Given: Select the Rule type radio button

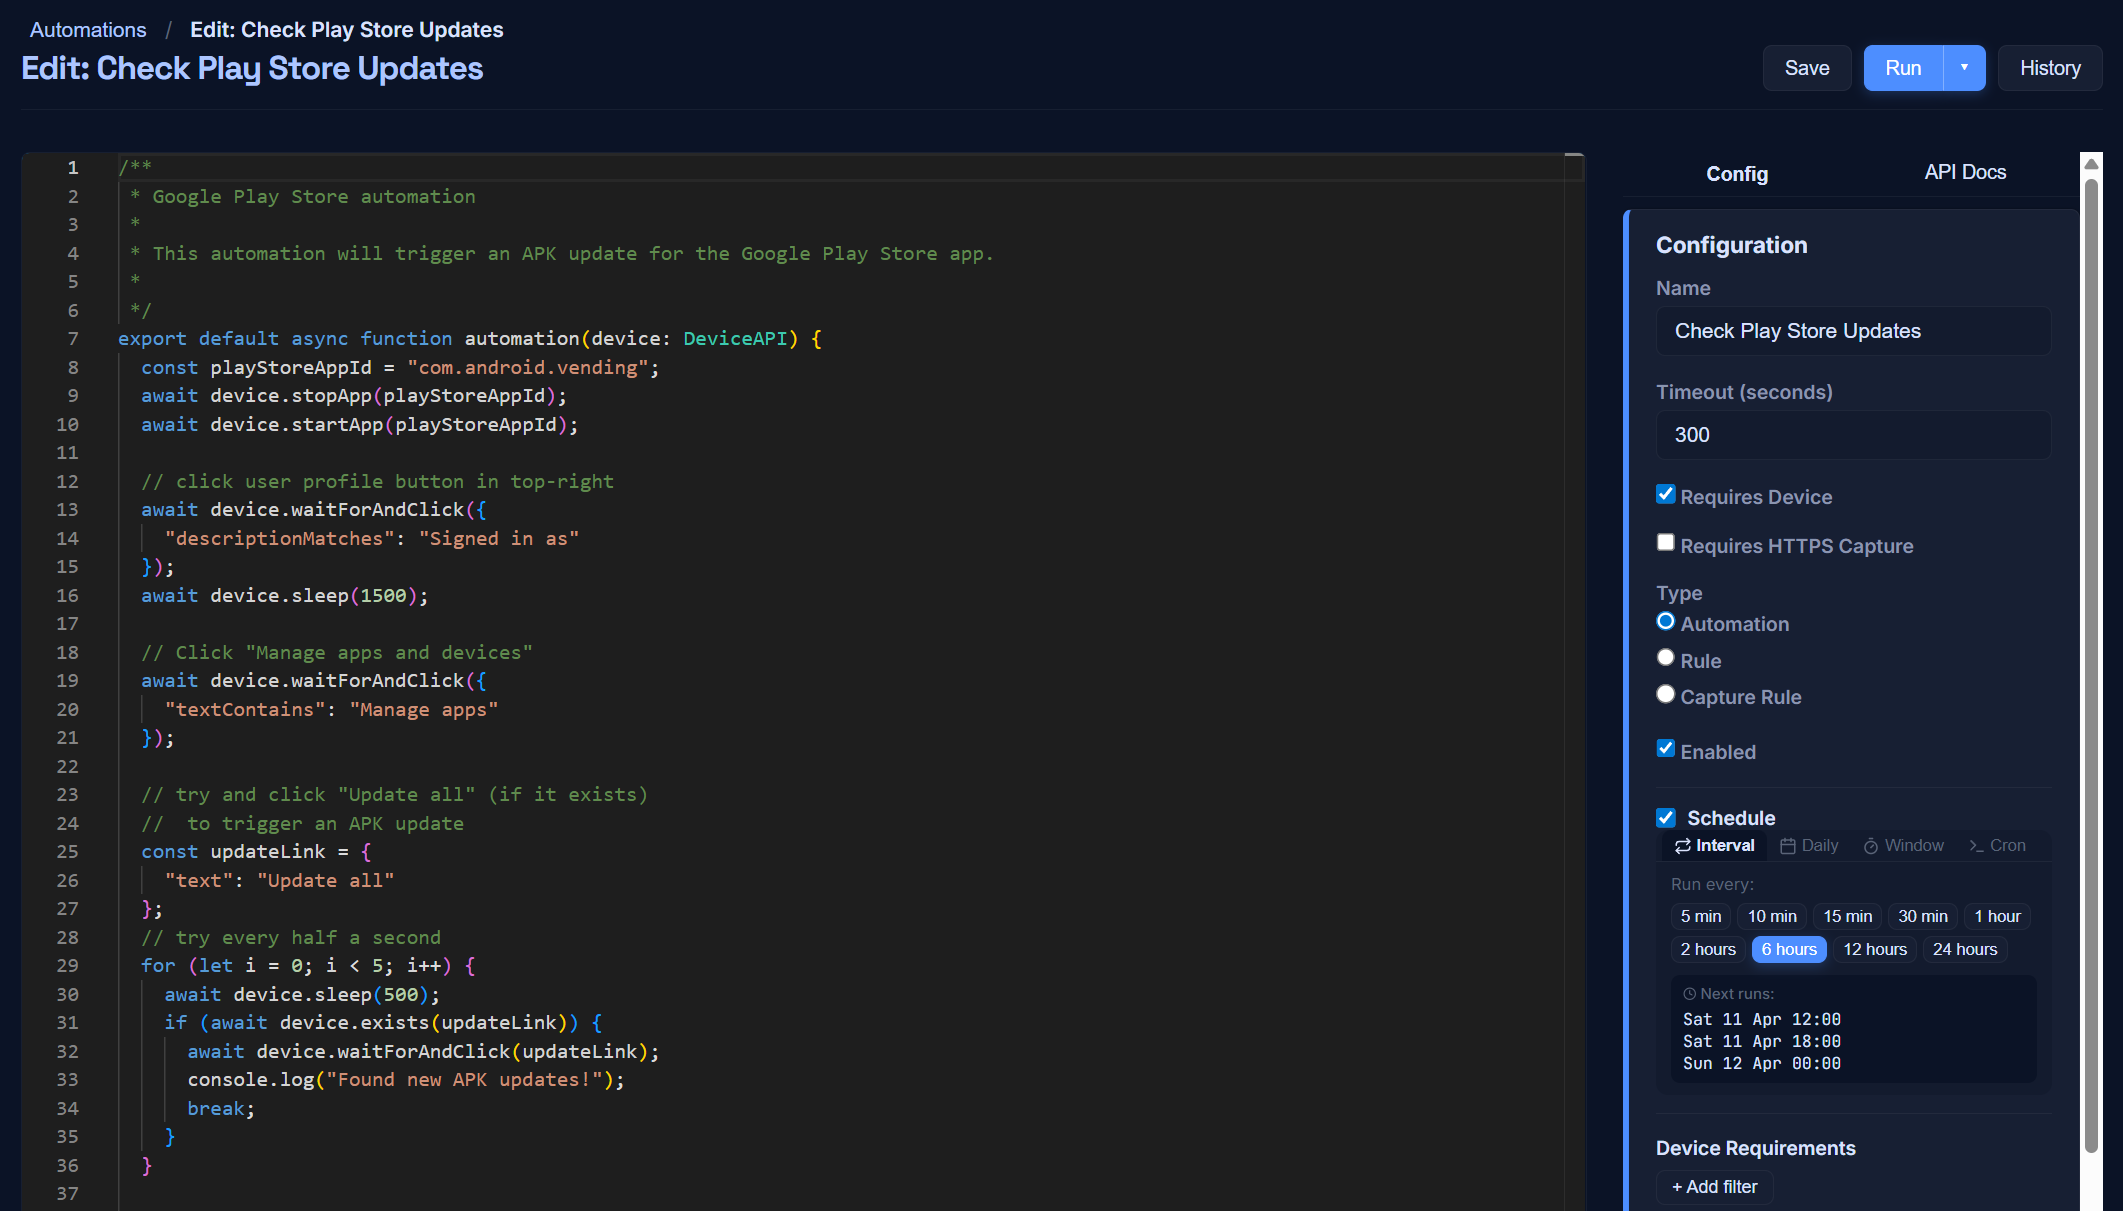Looking at the screenshot, I should point(1665,658).
